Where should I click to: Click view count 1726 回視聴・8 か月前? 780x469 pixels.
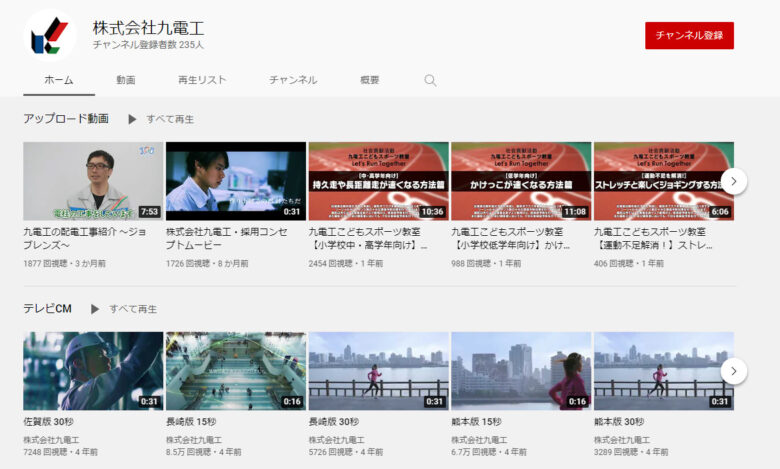pos(207,264)
